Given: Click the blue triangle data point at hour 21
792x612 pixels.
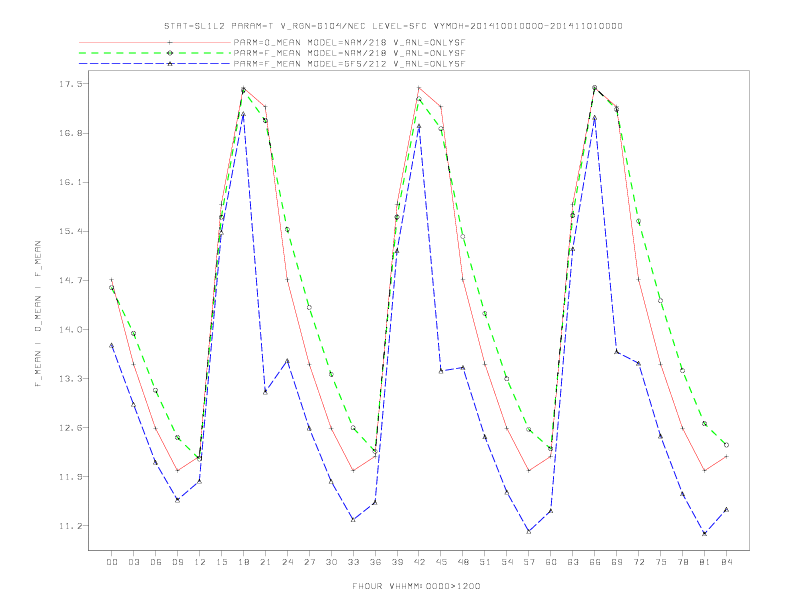Looking at the screenshot, I should (265, 392).
